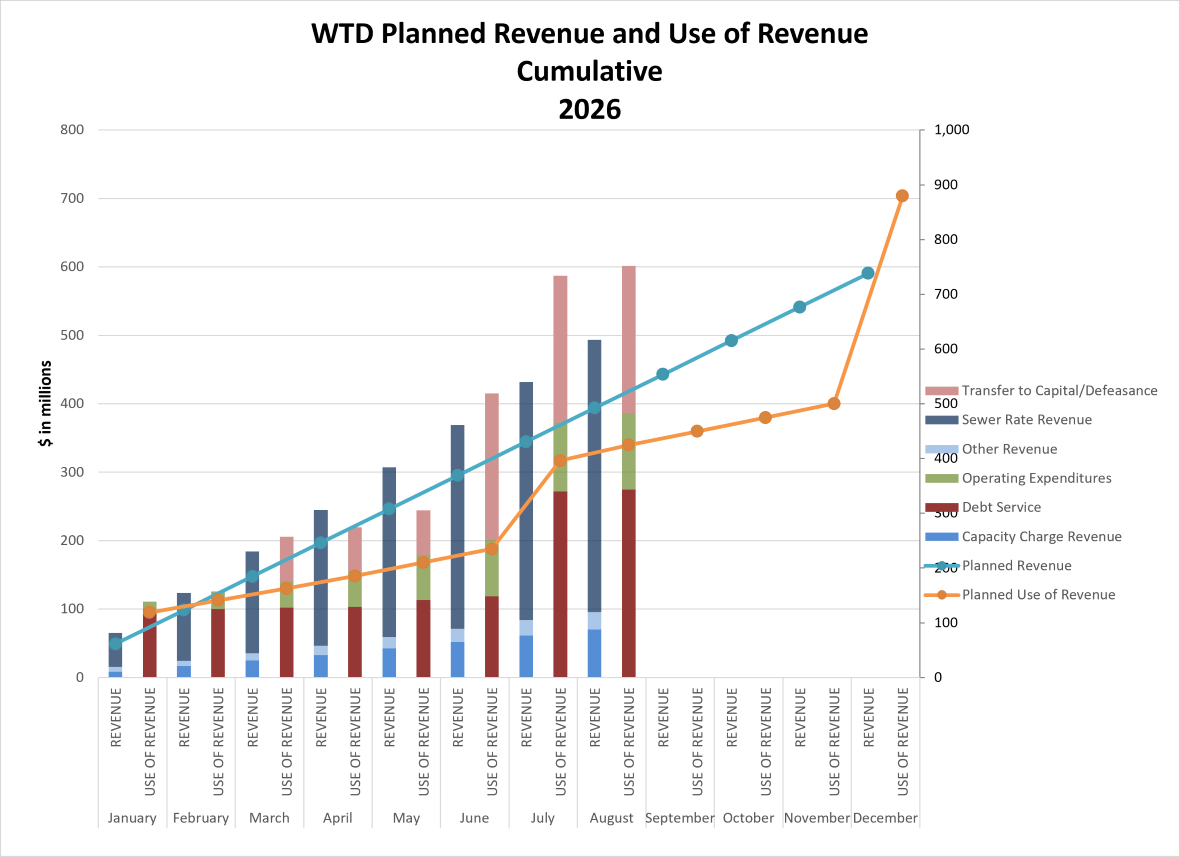The width and height of the screenshot is (1180, 857).
Task: Select the Planned Use of Revenue legend marker
Action: coord(941,595)
